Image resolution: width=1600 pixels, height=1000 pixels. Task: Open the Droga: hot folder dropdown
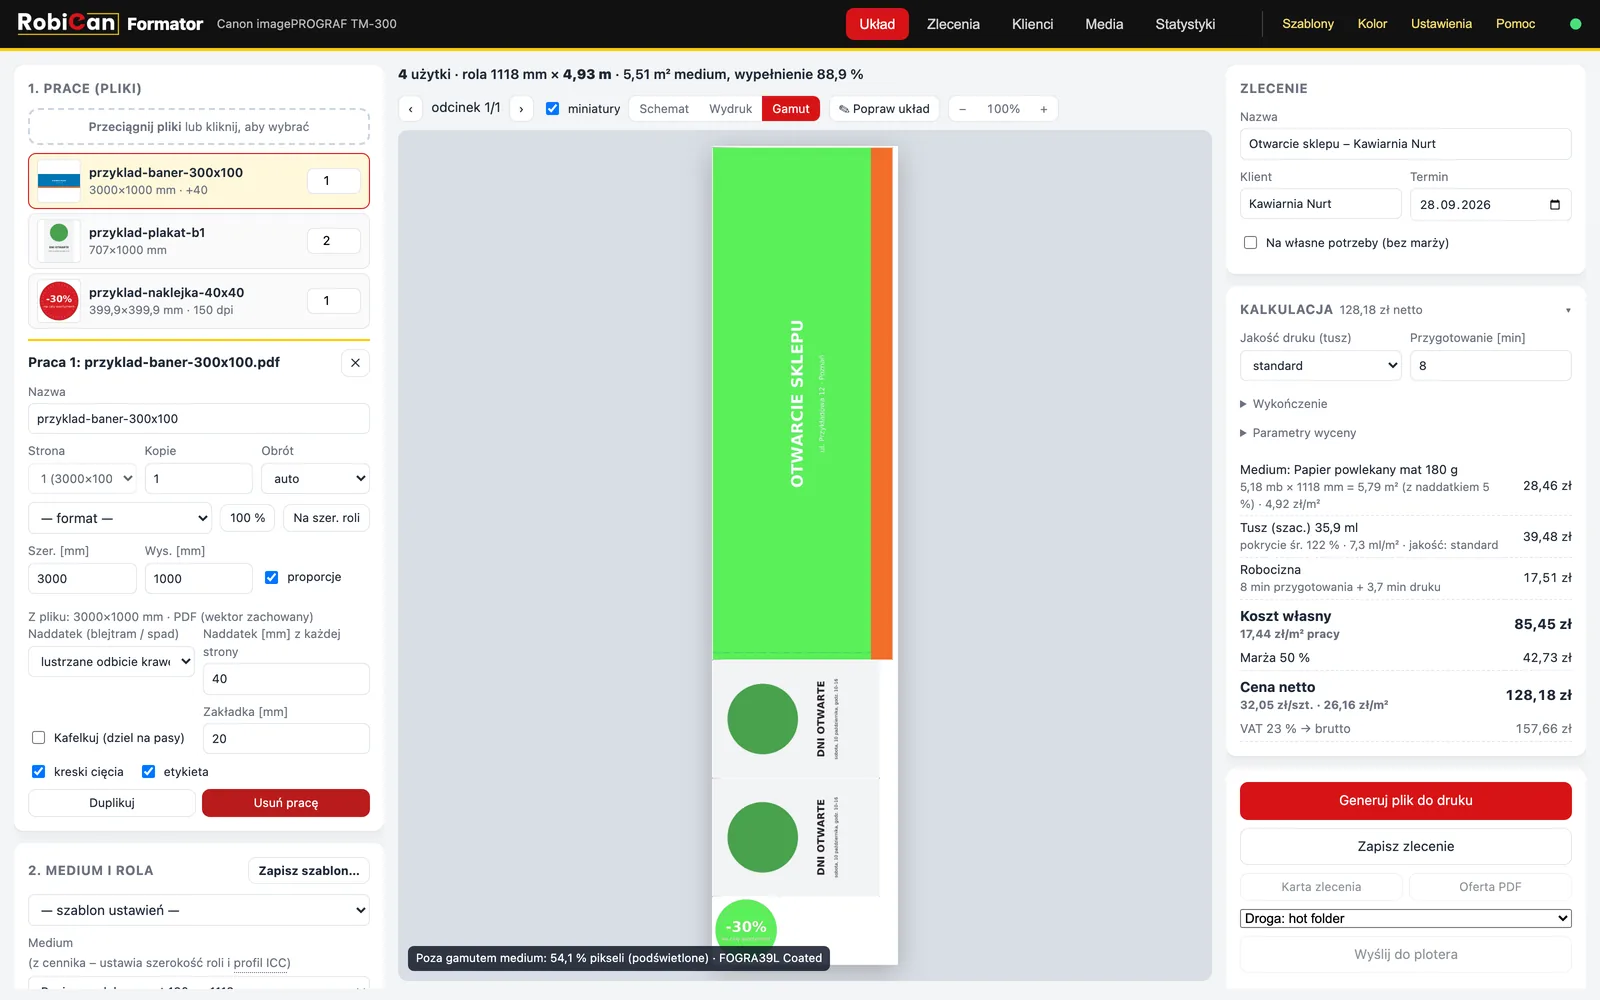pos(1406,919)
